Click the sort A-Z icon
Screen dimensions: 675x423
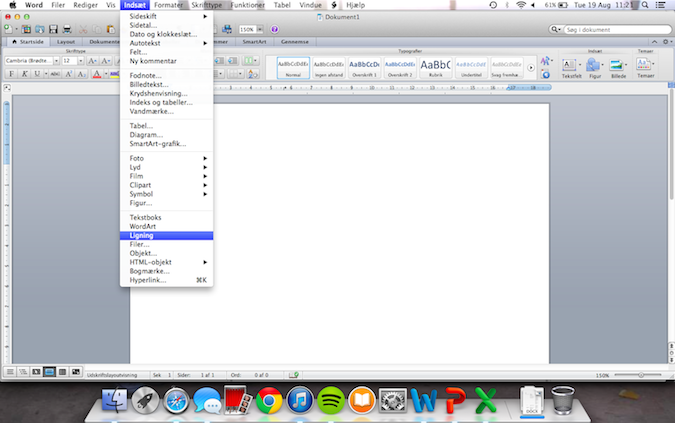pos(253,74)
